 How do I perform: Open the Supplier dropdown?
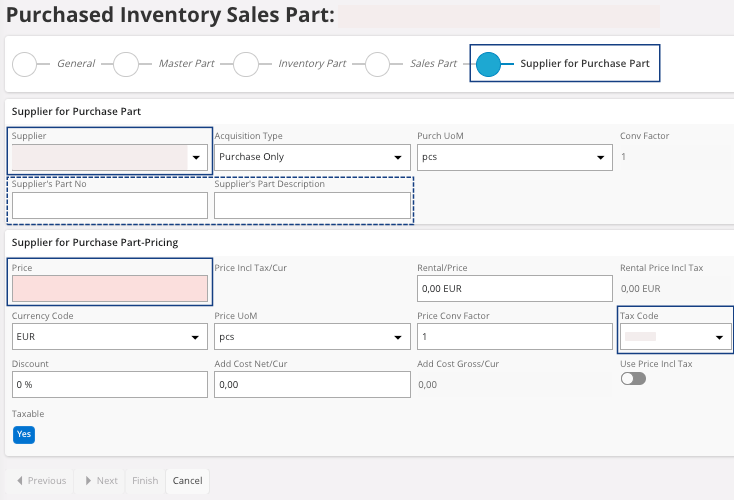(196, 158)
